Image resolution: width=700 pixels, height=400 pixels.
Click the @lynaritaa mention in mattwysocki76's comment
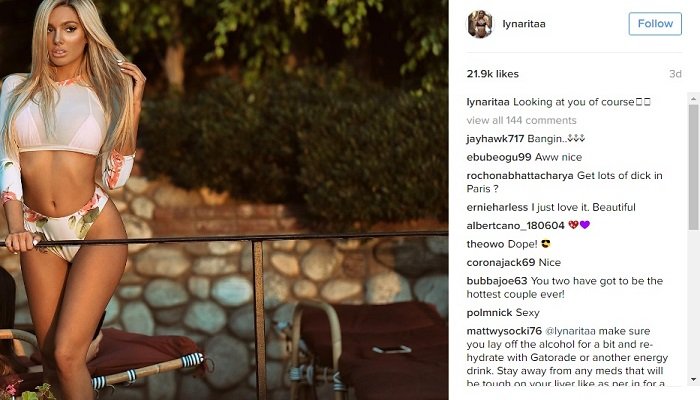click(x=571, y=331)
